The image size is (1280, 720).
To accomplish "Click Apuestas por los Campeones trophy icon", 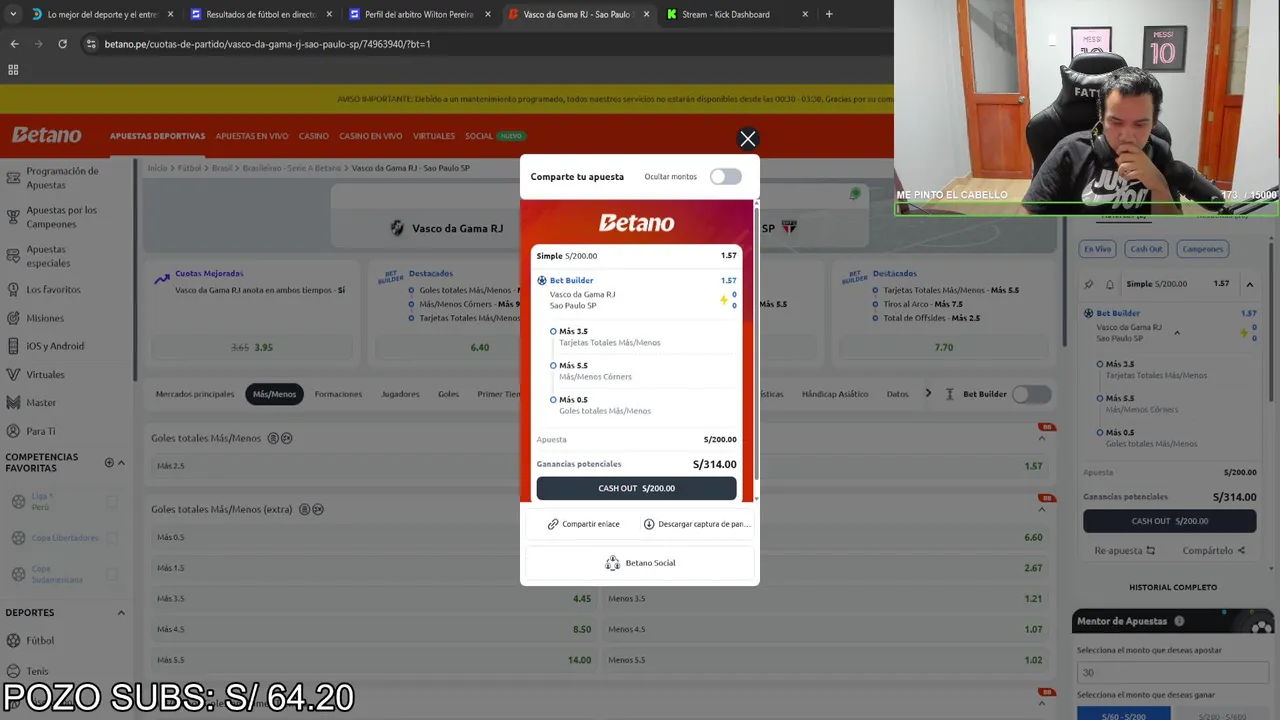I will coord(13,217).
